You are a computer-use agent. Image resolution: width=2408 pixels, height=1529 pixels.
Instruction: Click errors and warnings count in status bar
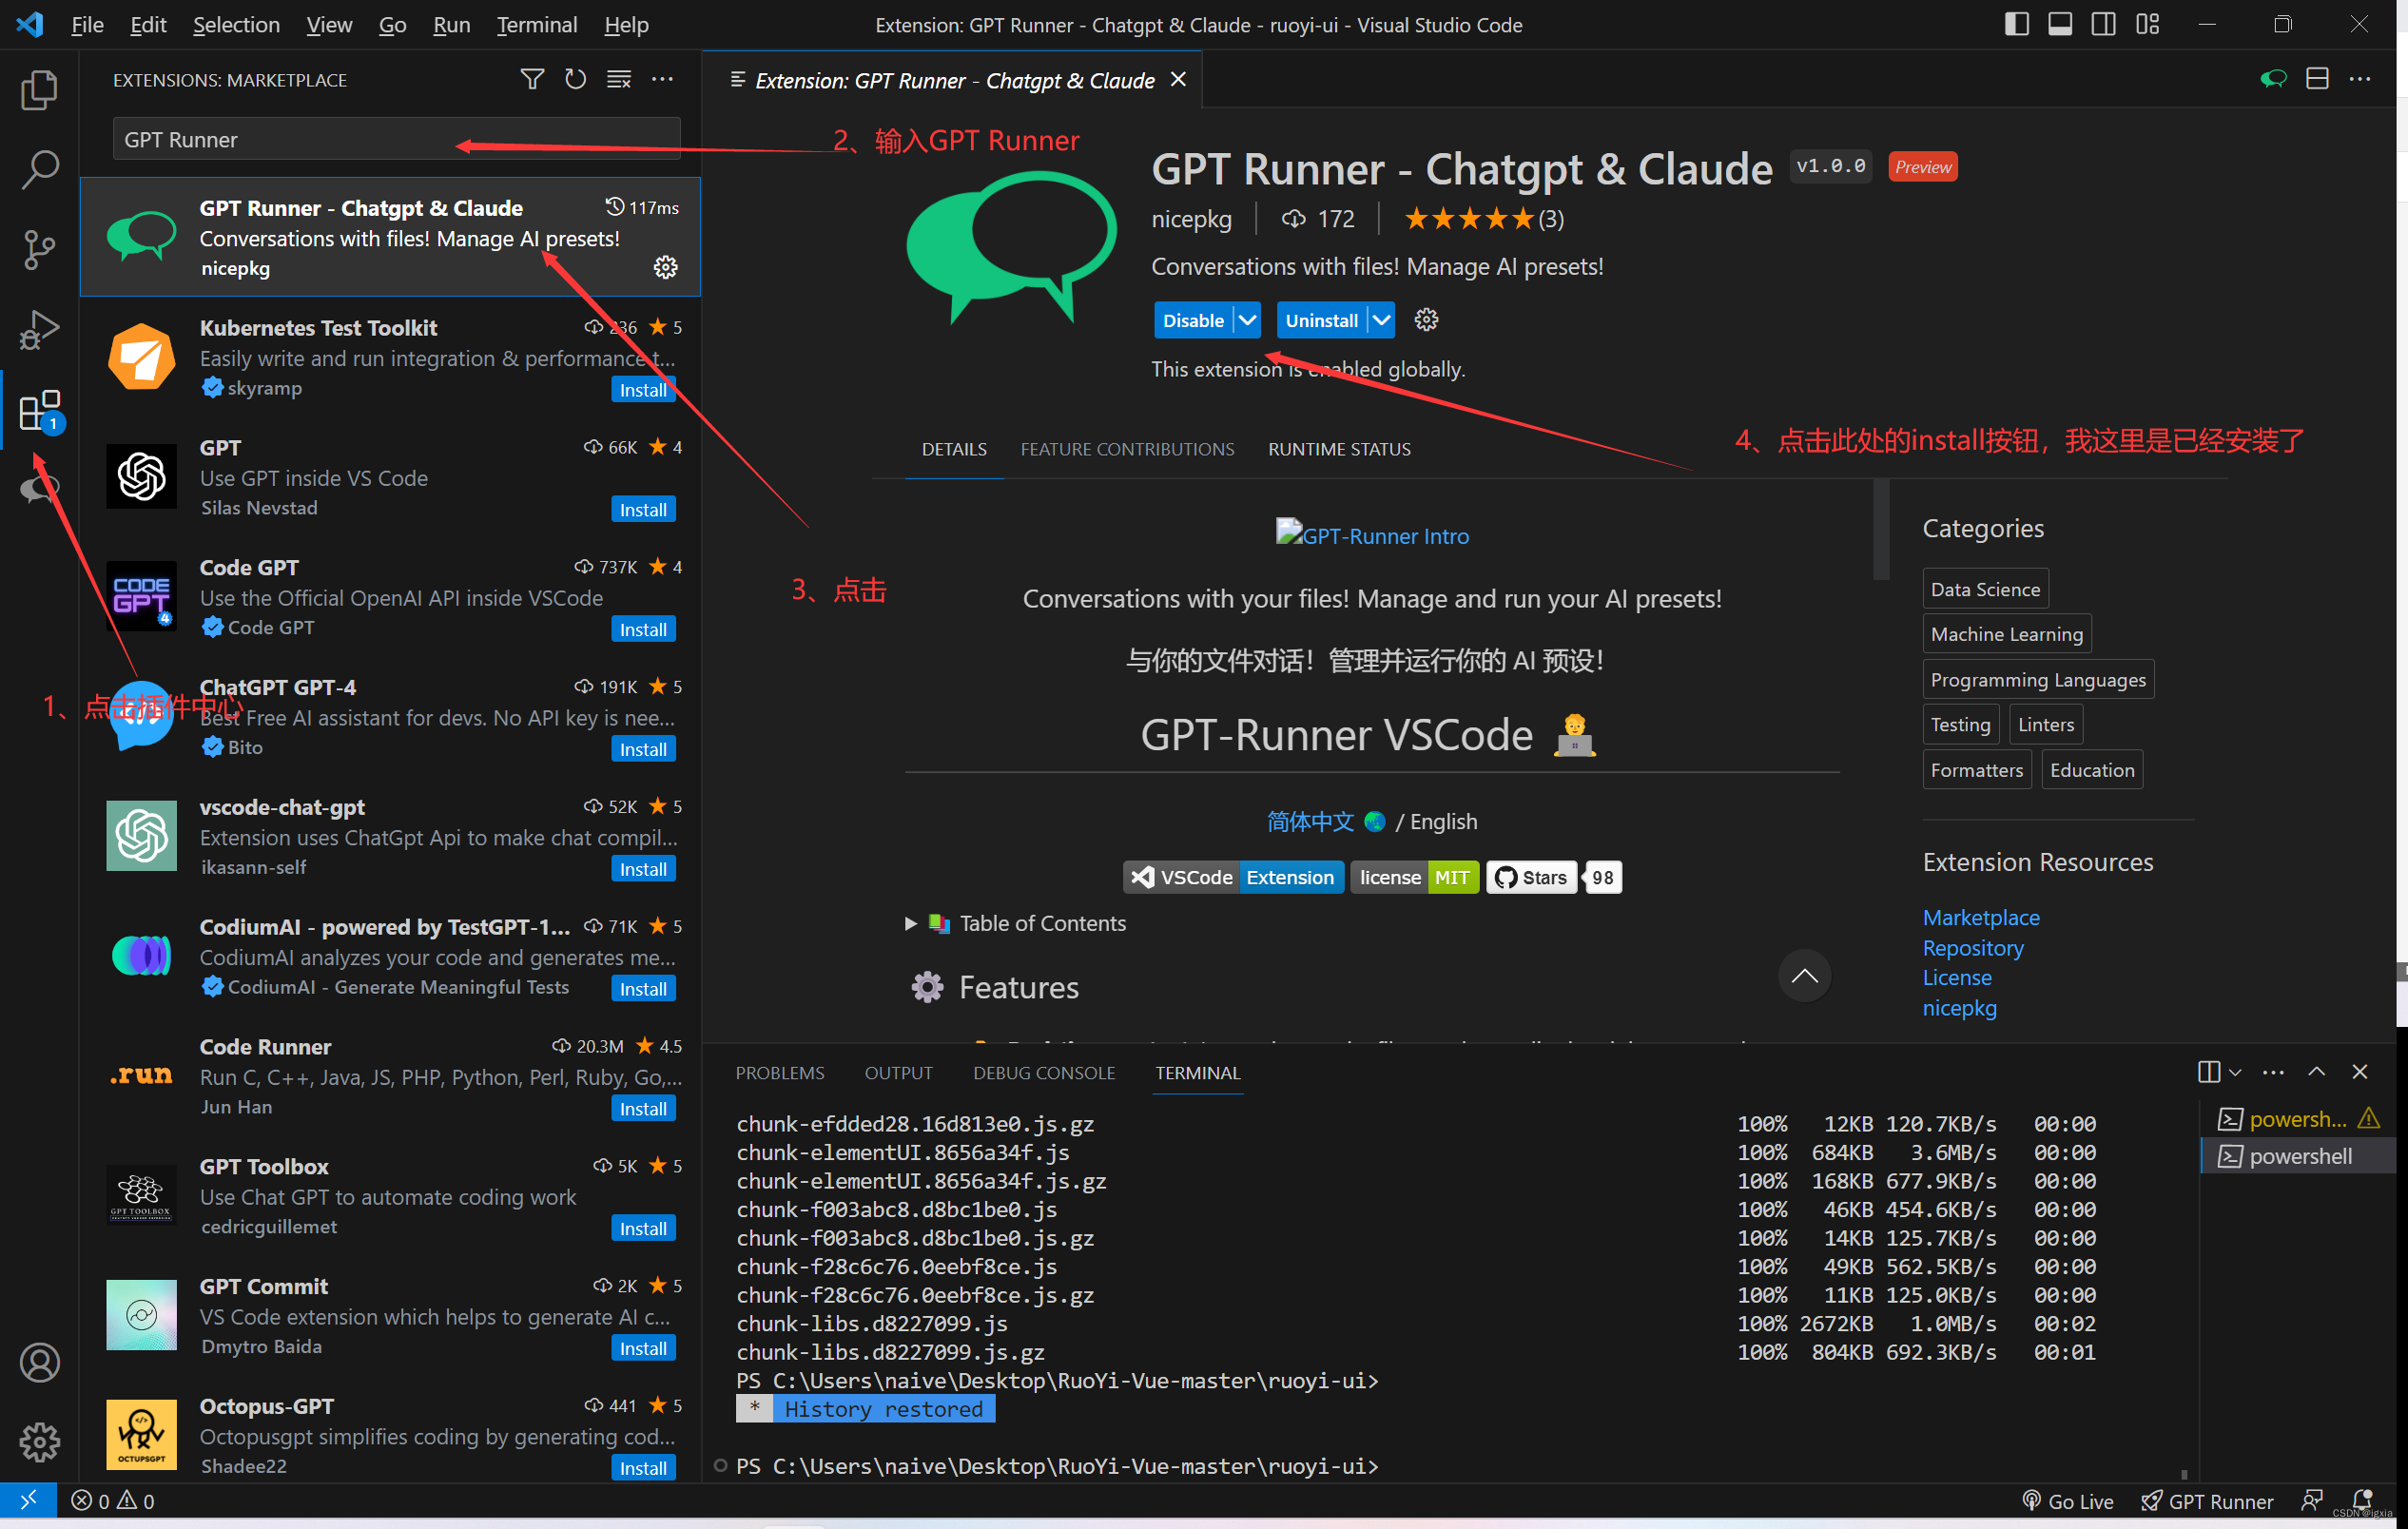point(113,1501)
